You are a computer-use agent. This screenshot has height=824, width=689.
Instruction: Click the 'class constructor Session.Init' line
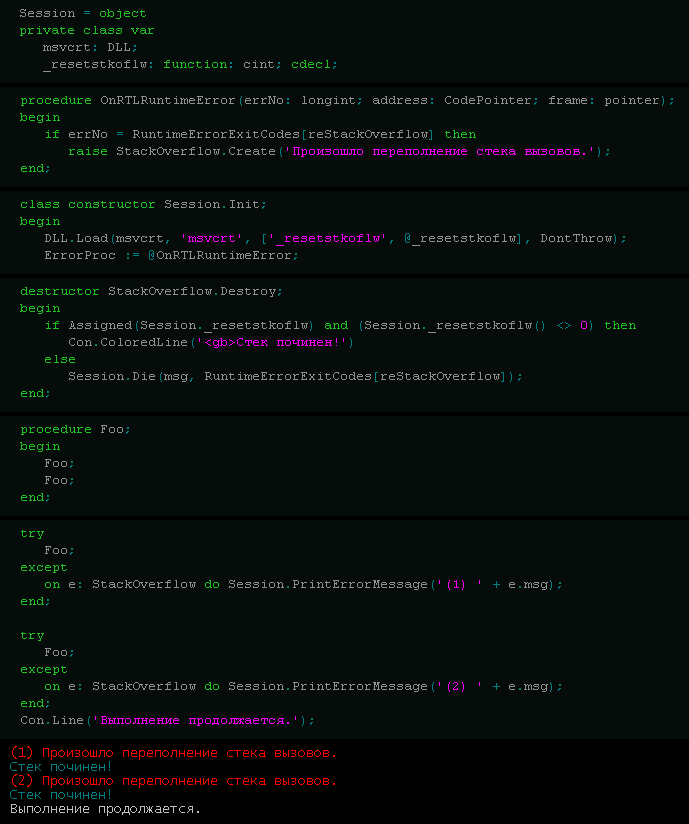pos(142,205)
